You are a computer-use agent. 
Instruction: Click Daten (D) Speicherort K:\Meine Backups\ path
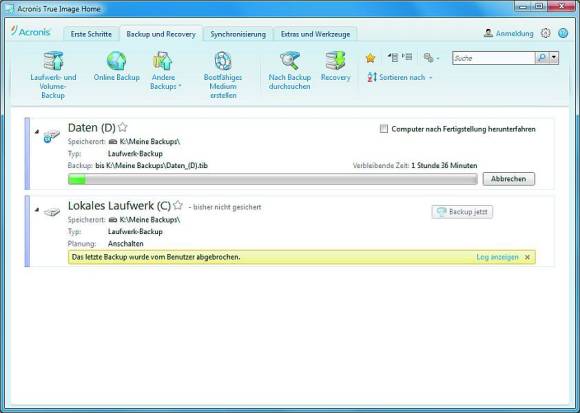(x=149, y=142)
